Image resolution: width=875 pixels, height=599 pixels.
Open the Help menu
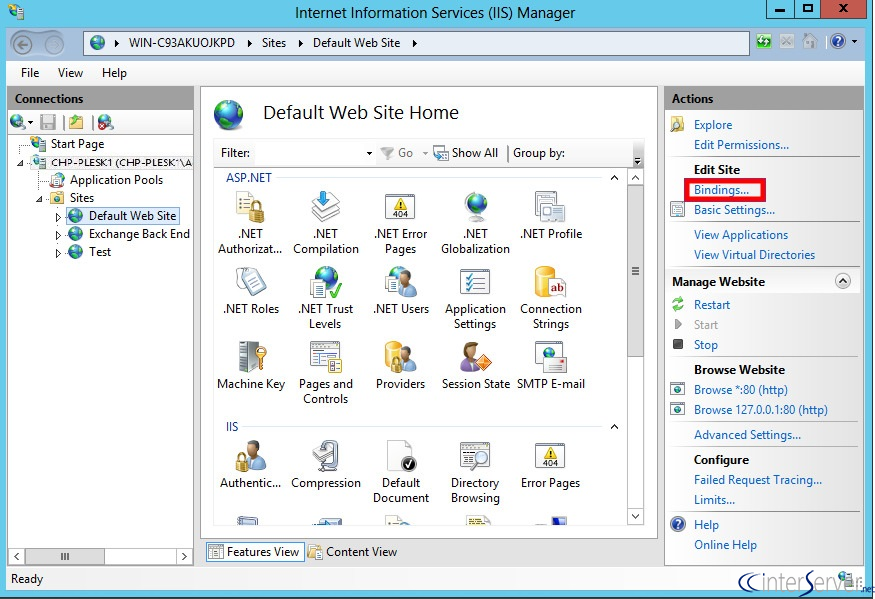pos(114,73)
